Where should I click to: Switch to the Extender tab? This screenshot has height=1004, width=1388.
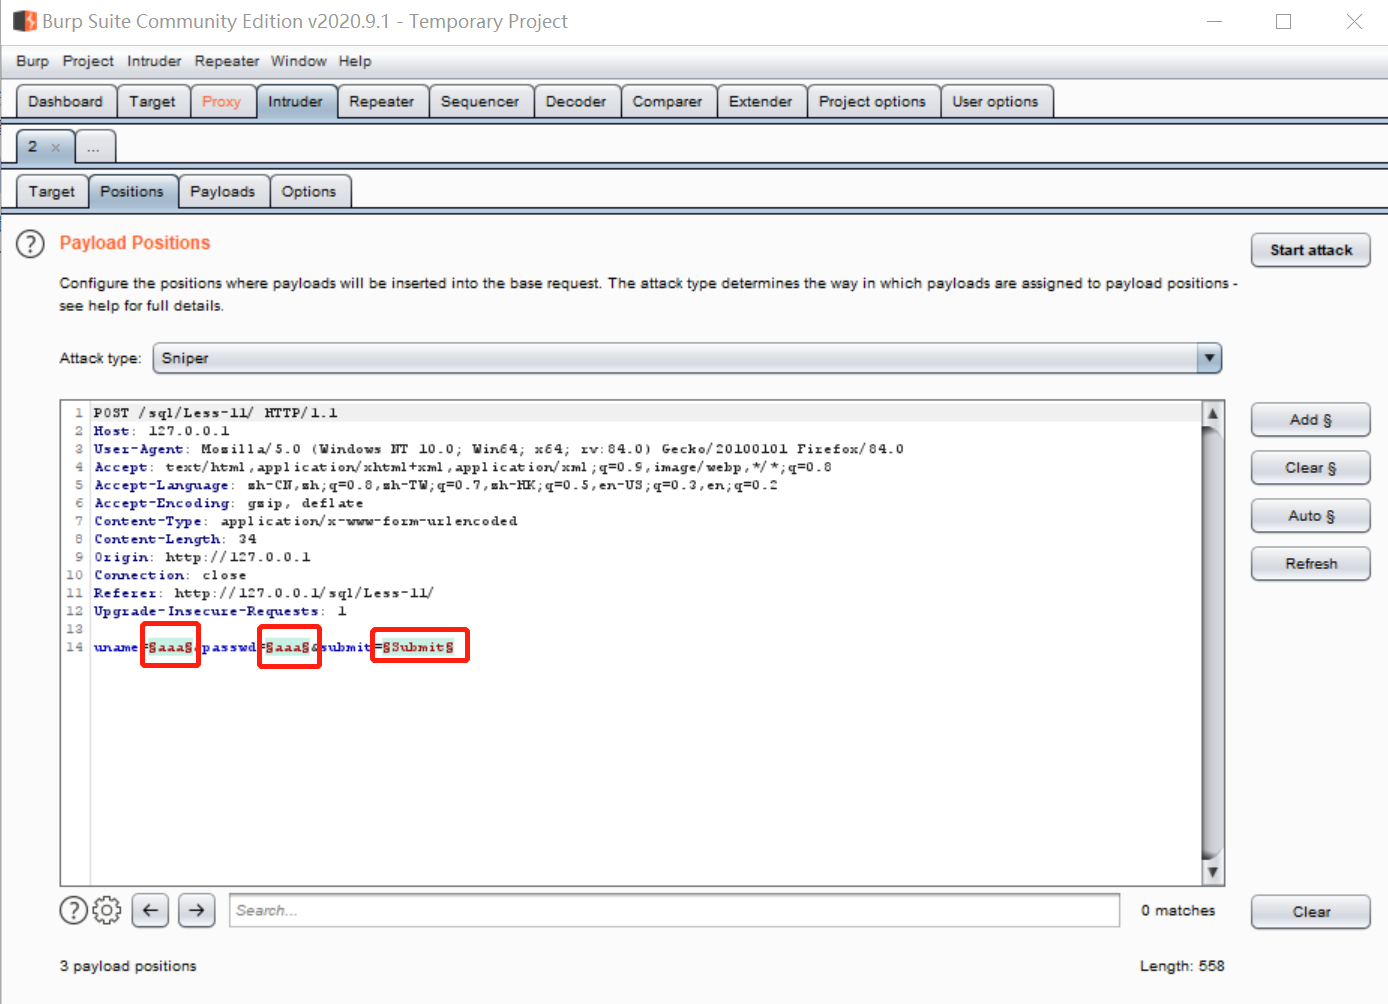click(760, 101)
